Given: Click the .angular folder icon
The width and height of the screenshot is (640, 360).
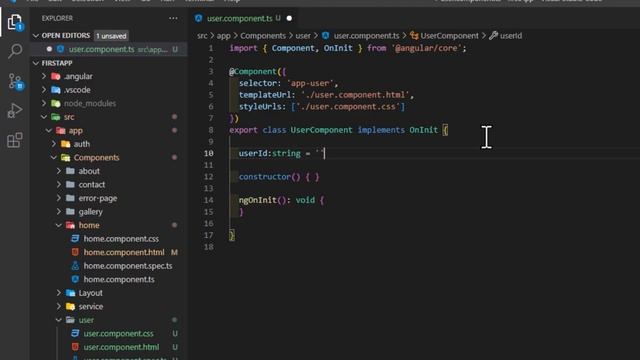Looking at the screenshot, I should [56, 76].
